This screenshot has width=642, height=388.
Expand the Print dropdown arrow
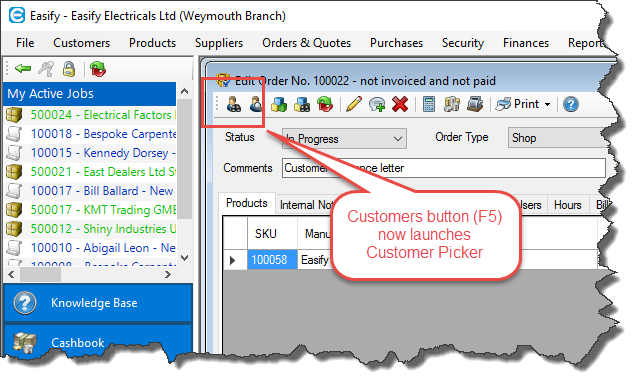(547, 105)
